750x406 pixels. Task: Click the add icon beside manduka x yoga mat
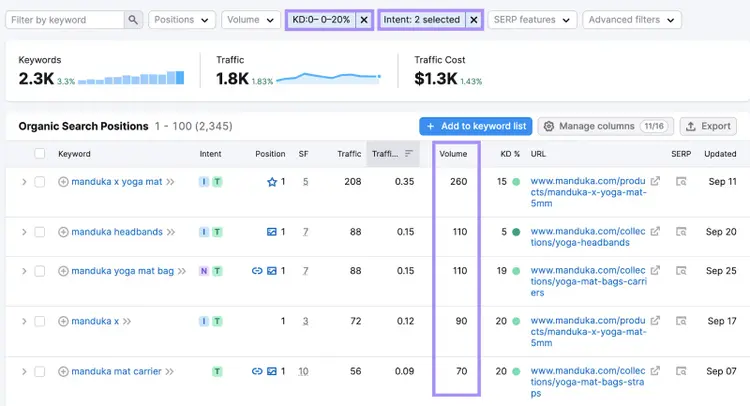tap(63, 182)
